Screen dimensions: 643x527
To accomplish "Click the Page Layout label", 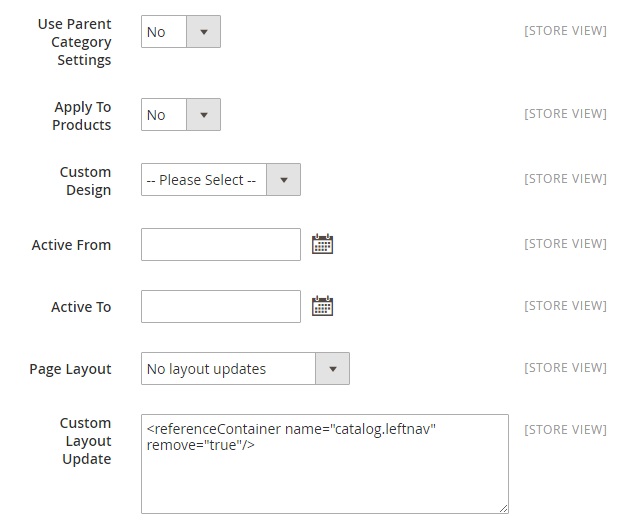I will 70,369.
